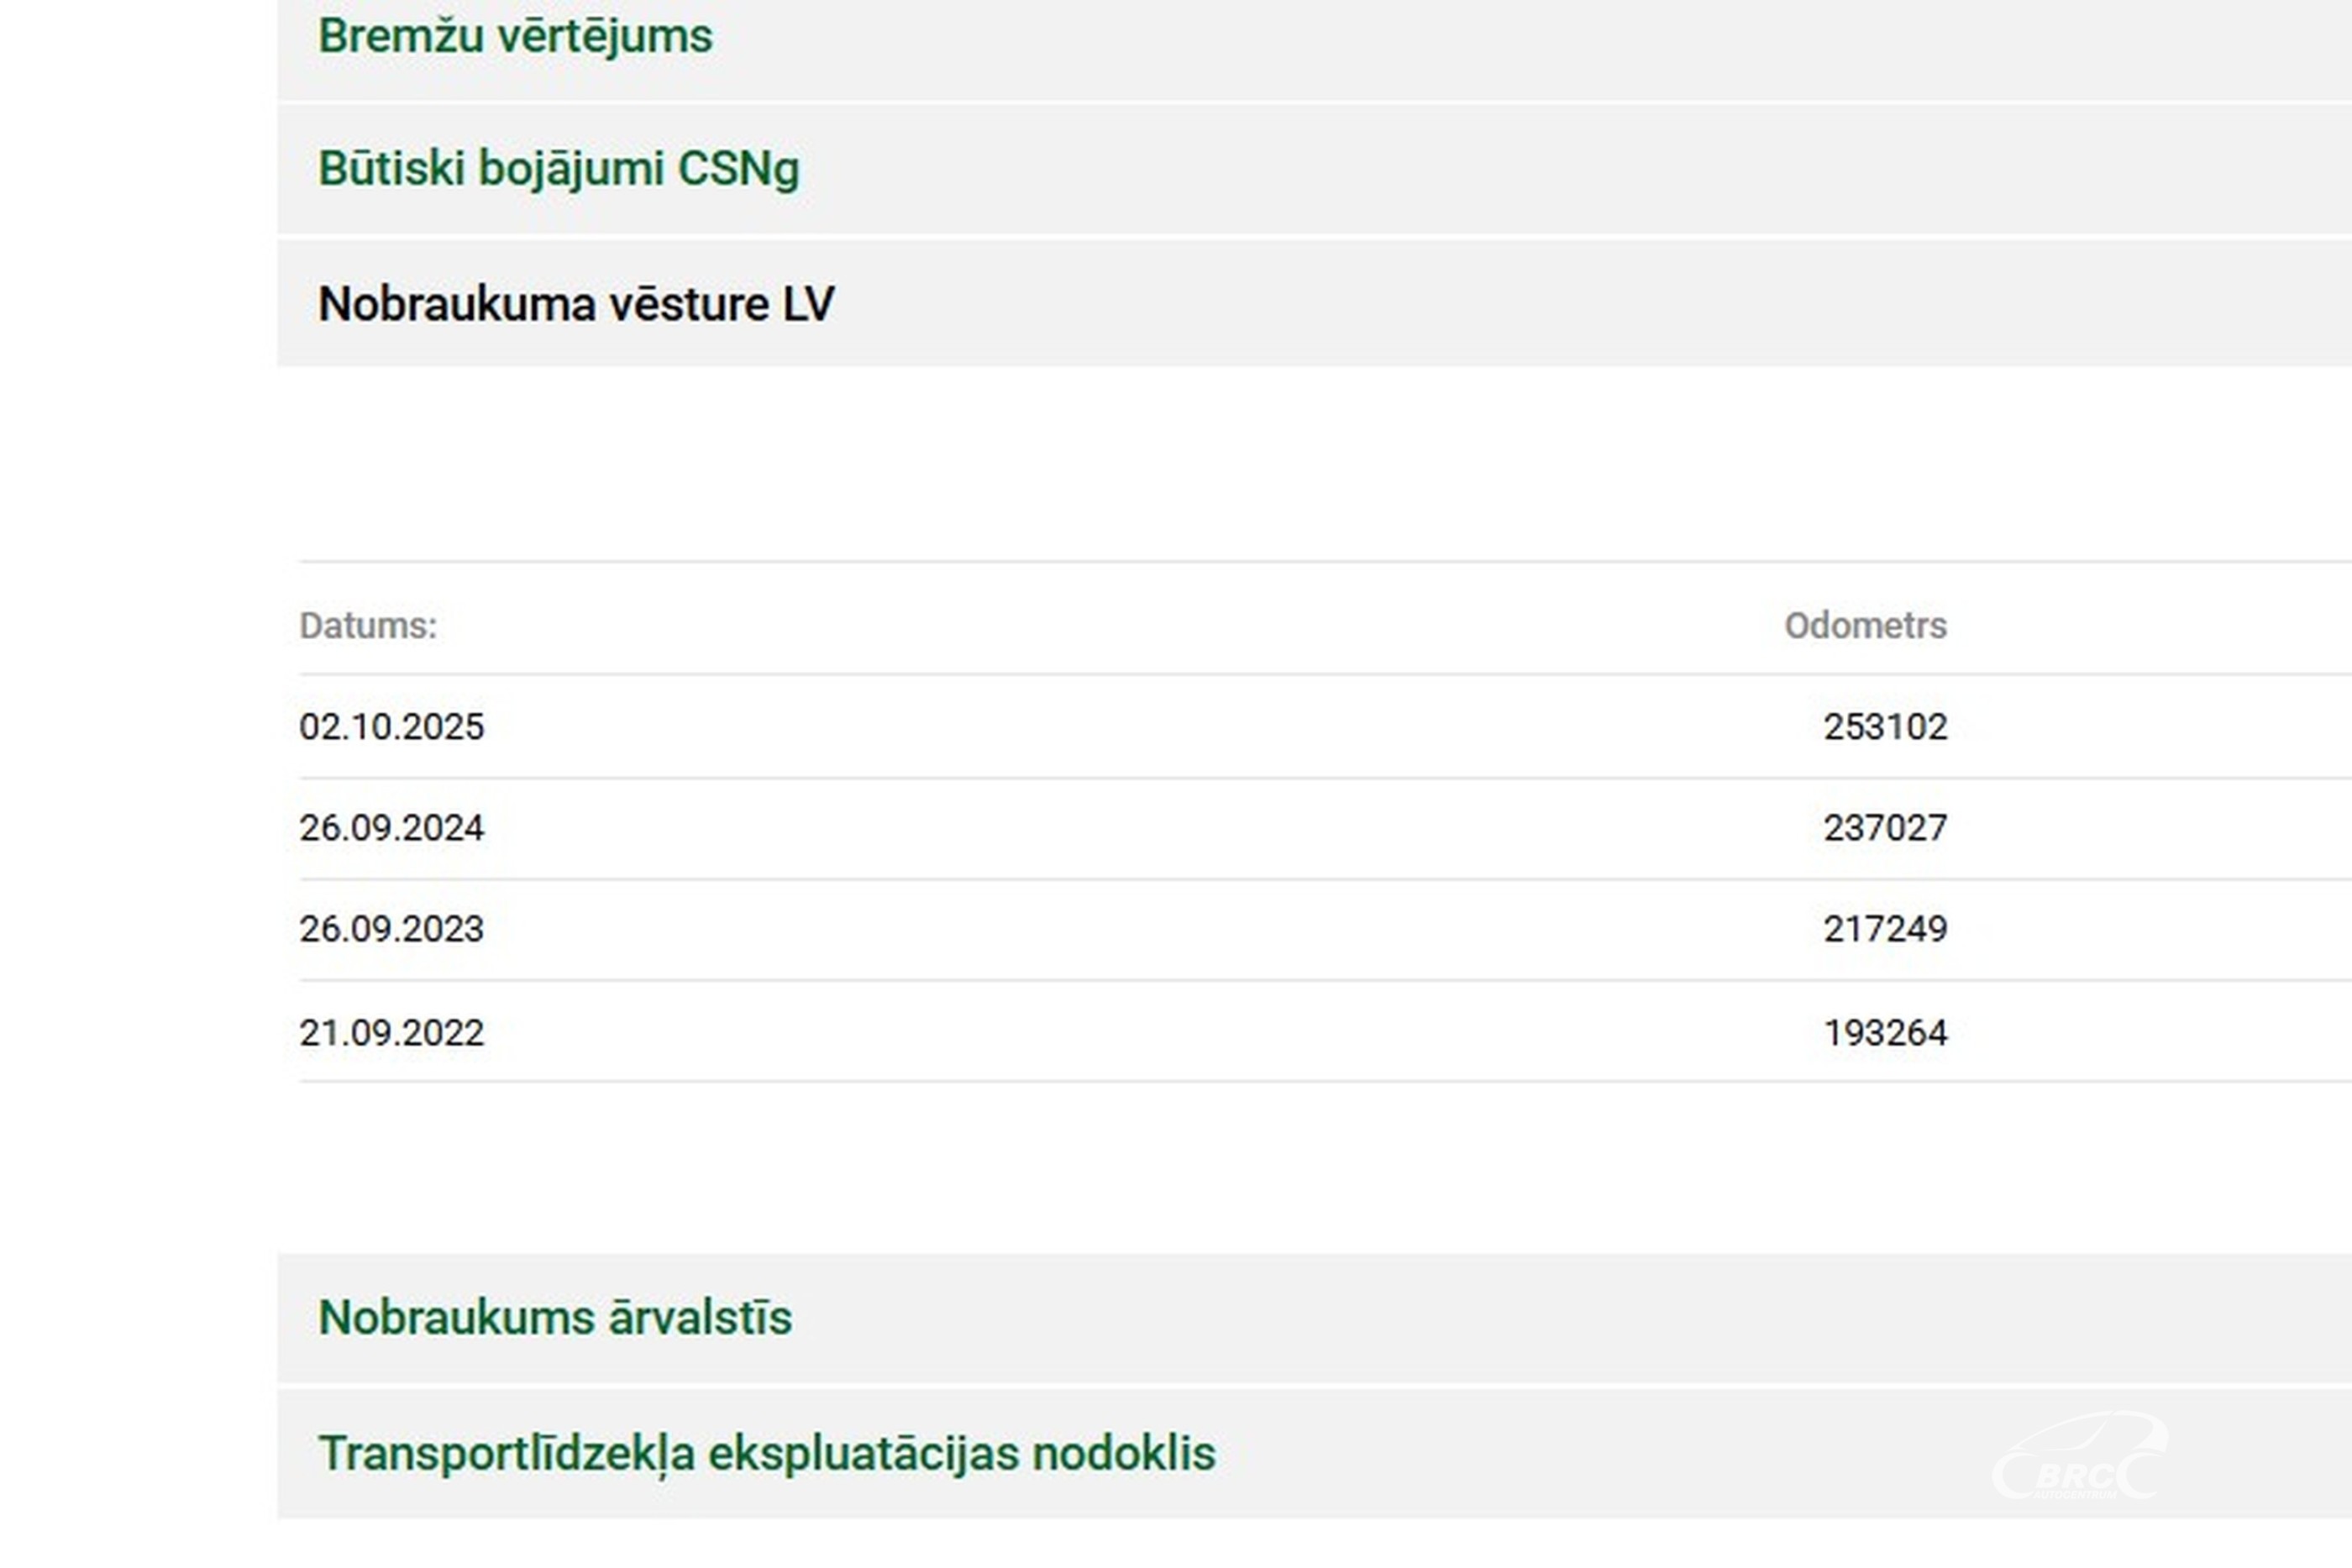Image resolution: width=2352 pixels, height=1568 pixels.
Task: Click the odometer reading 253102
Action: click(x=1885, y=727)
